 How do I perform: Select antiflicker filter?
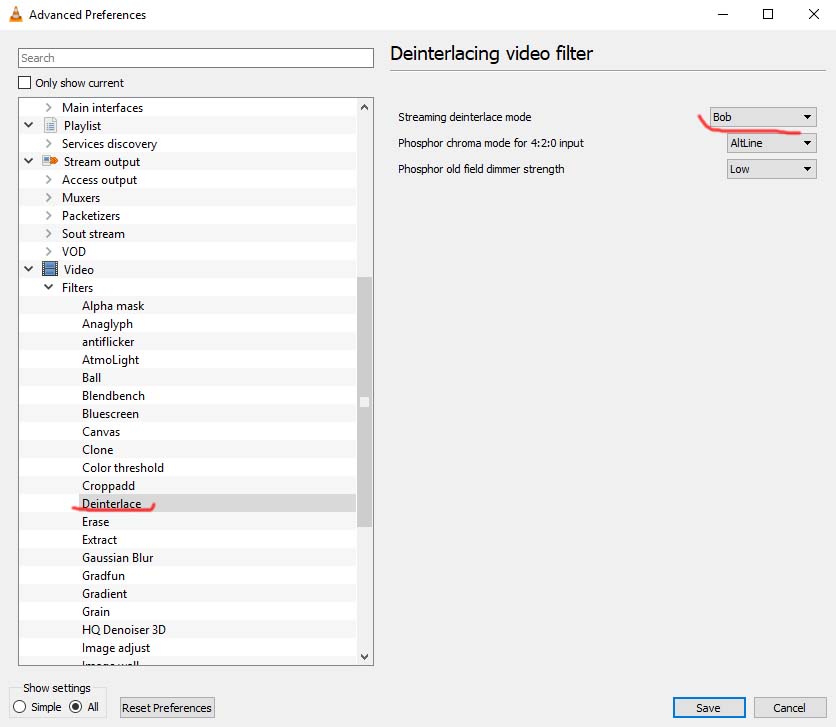pyautogui.click(x=108, y=342)
